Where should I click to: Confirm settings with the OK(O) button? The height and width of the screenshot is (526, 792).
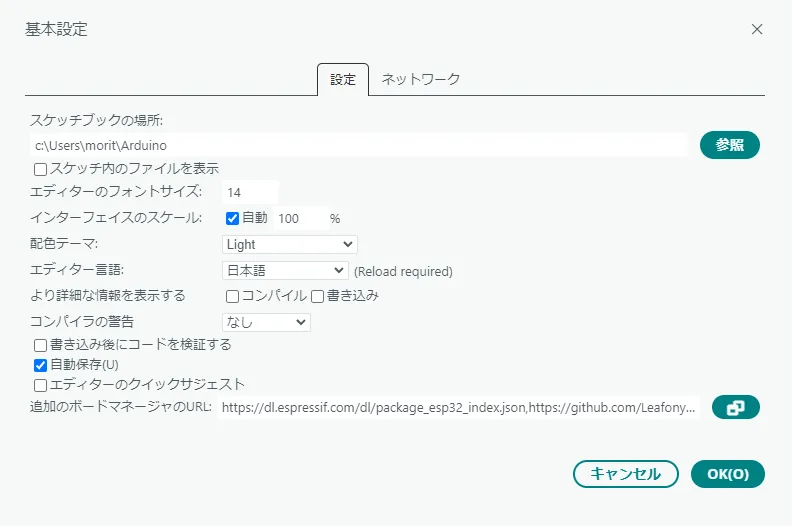click(727, 474)
